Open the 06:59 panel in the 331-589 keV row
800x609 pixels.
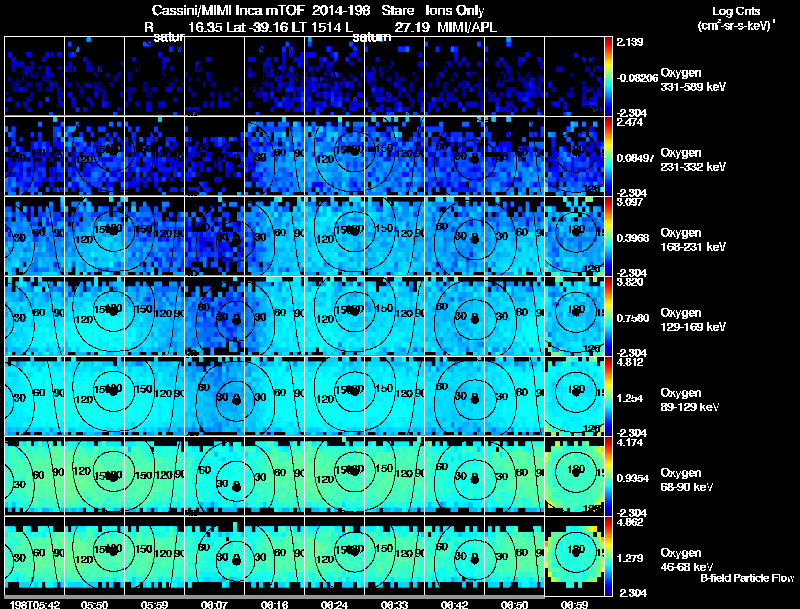574,76
